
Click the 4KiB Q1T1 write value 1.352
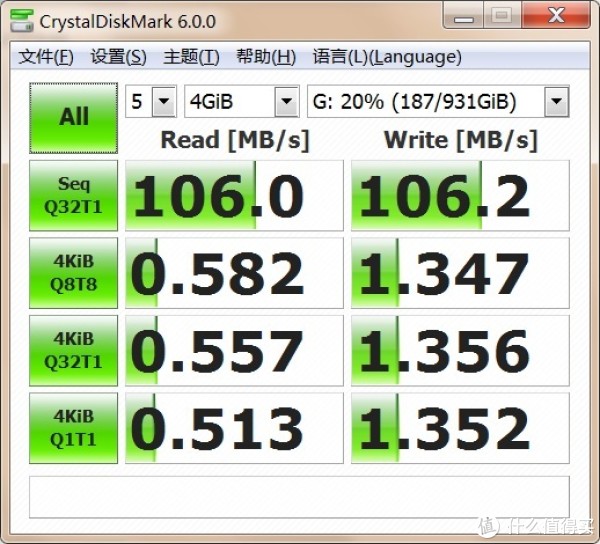tap(460, 428)
